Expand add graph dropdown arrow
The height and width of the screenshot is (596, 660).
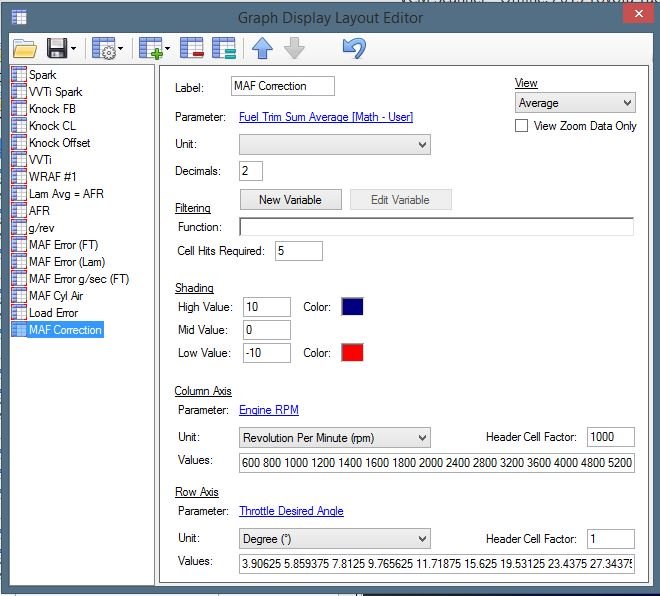point(168,48)
